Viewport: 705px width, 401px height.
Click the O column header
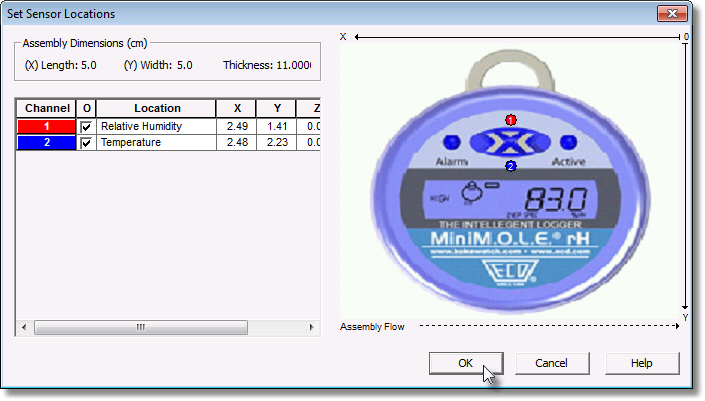pos(86,108)
